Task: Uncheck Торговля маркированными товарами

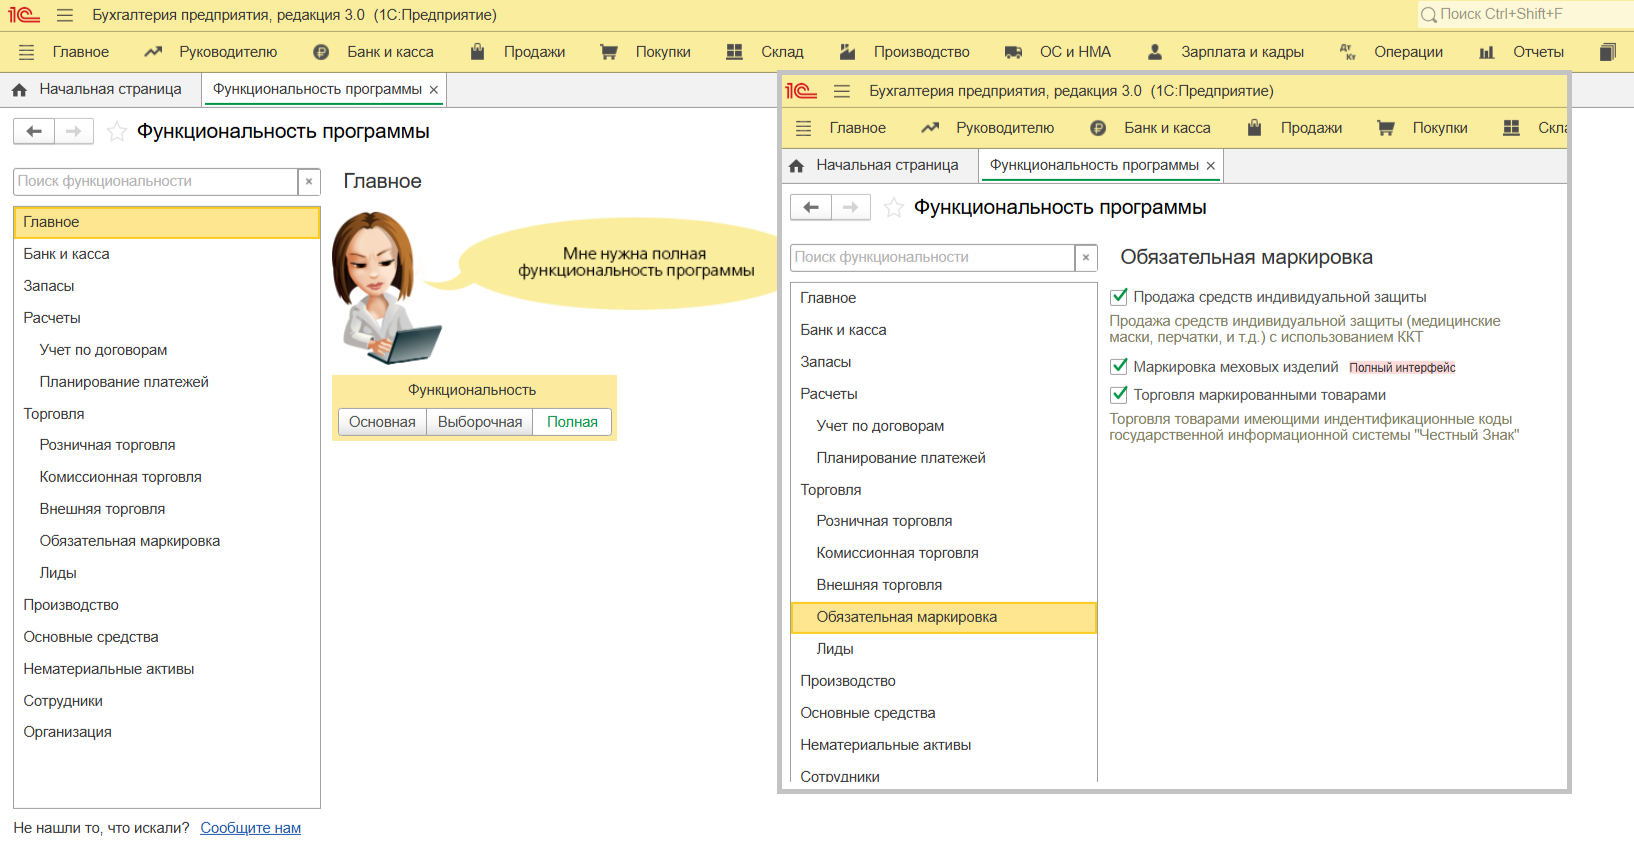Action: click(1119, 395)
